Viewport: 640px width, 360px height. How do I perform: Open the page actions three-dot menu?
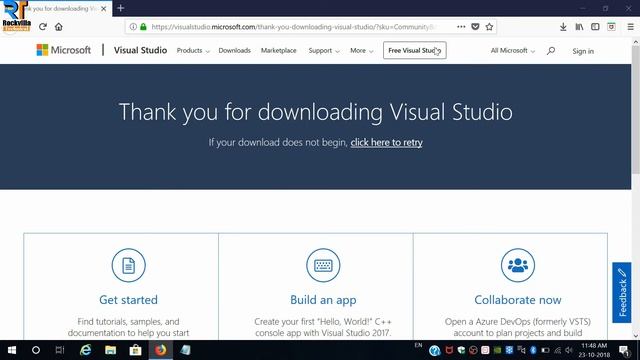[x=461, y=27]
